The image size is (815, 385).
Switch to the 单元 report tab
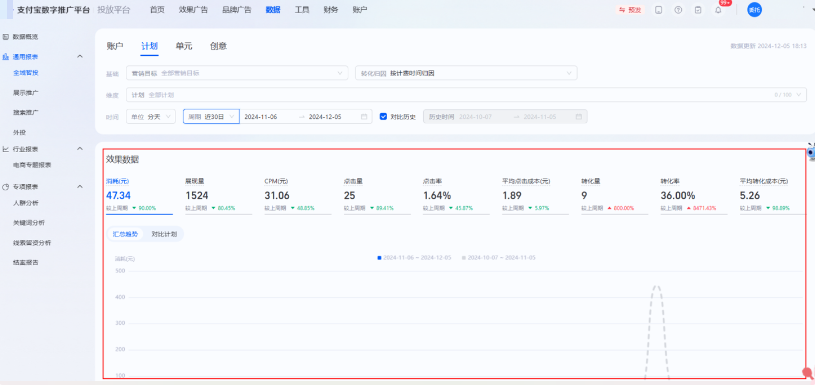coord(184,46)
